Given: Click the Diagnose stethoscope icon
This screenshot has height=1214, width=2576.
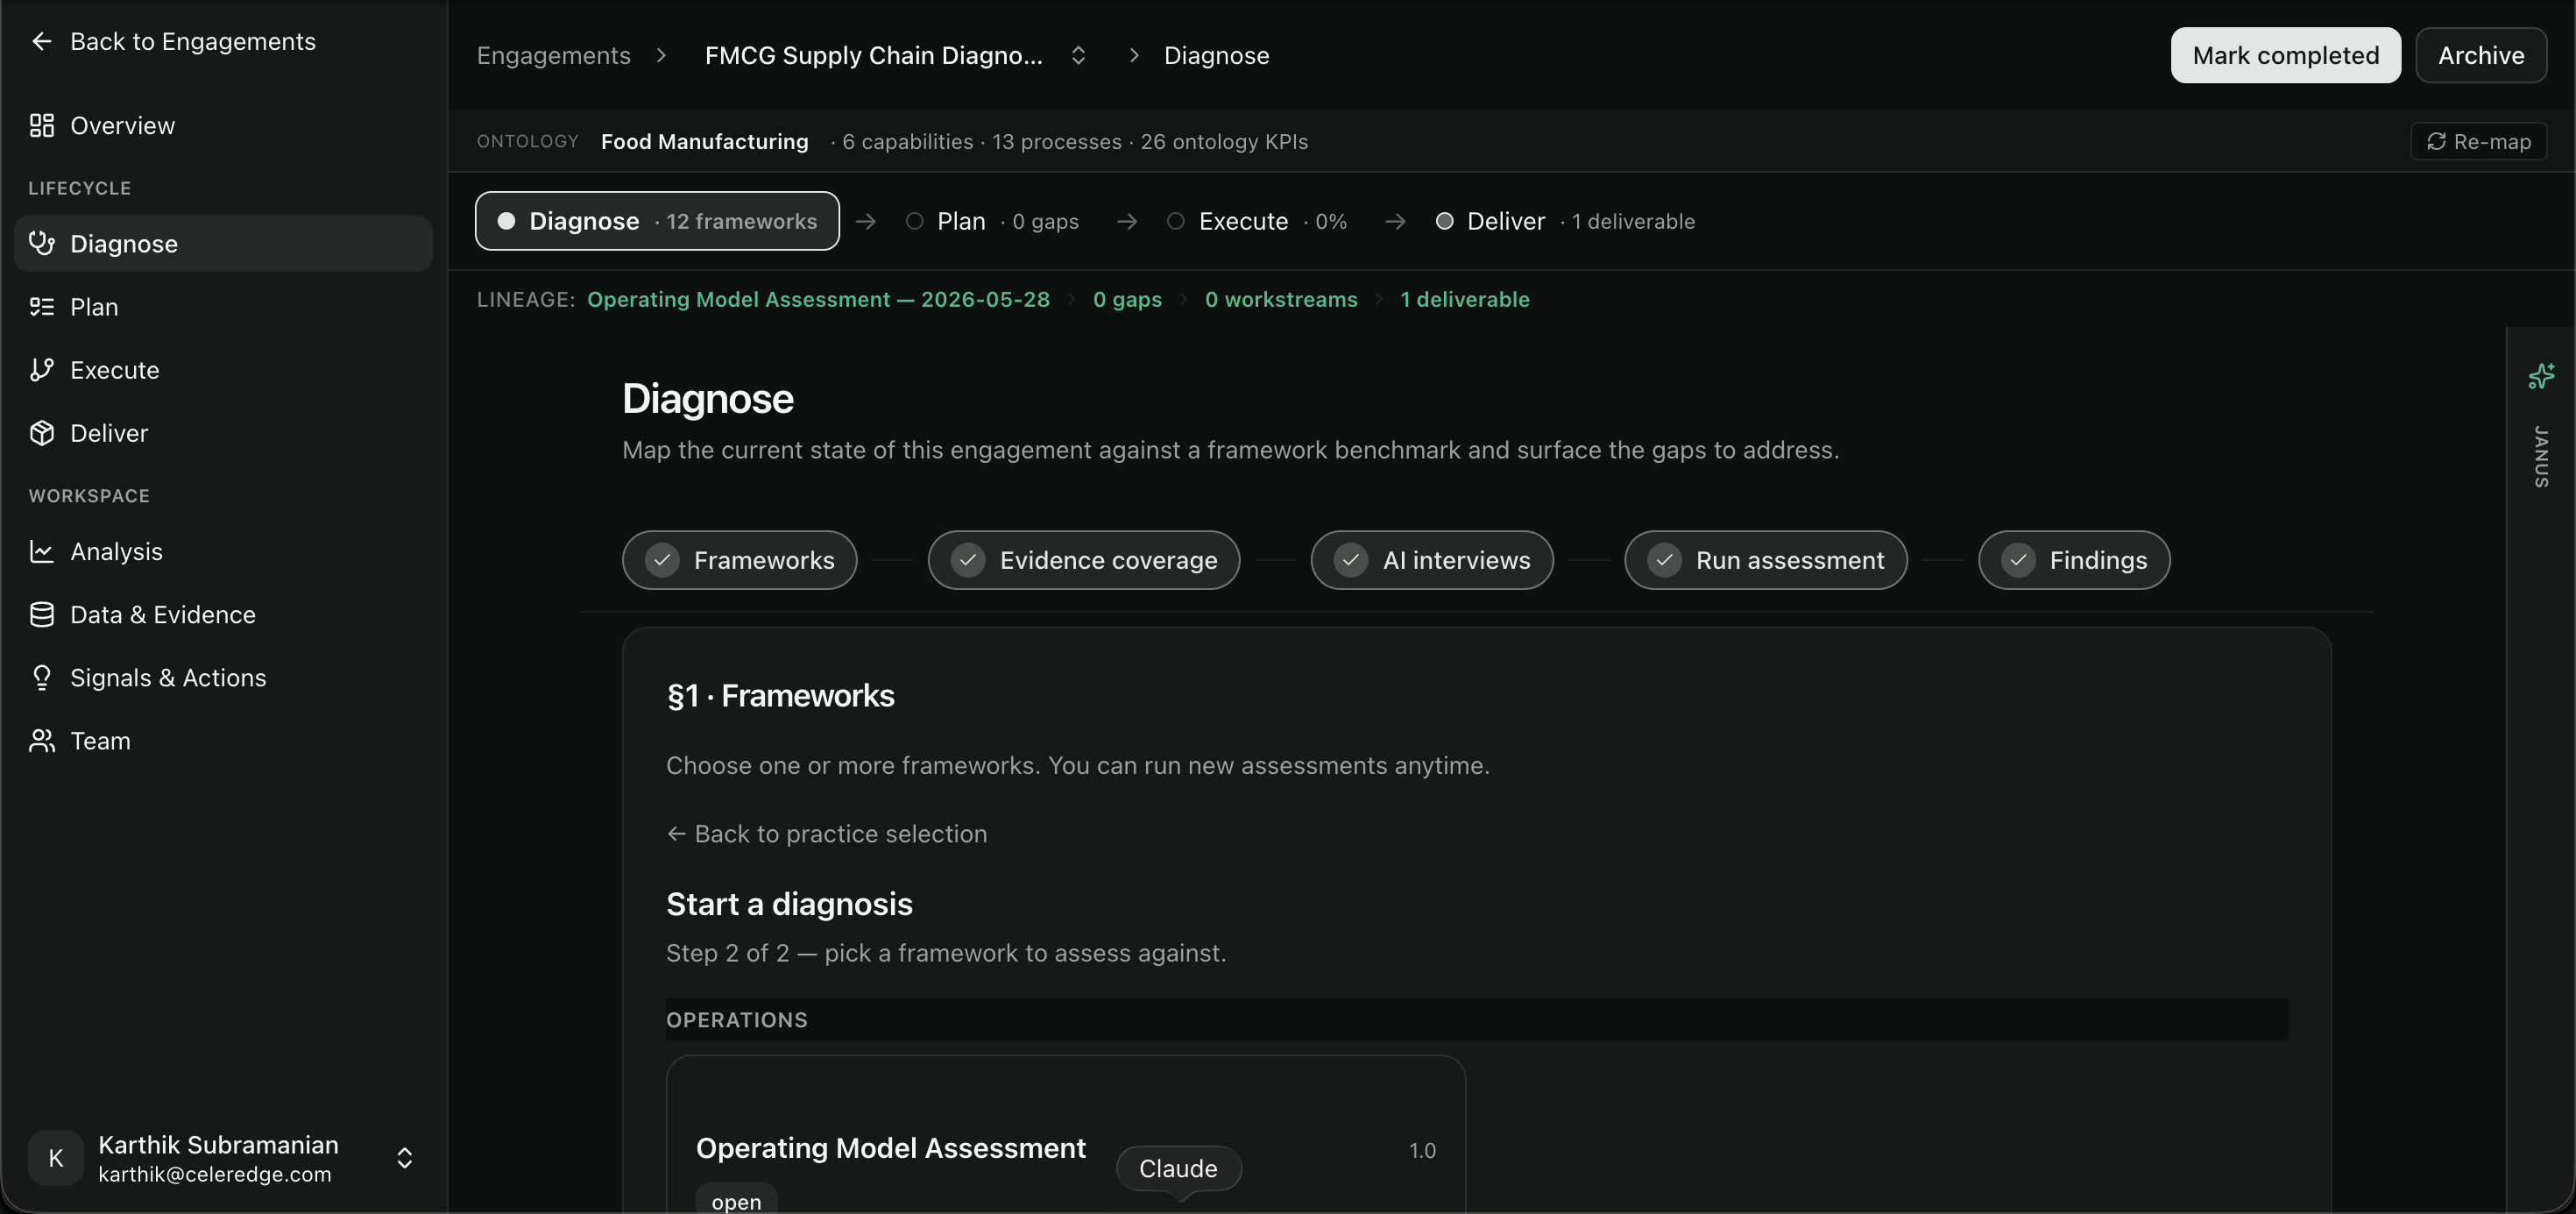Looking at the screenshot, I should coord(41,243).
